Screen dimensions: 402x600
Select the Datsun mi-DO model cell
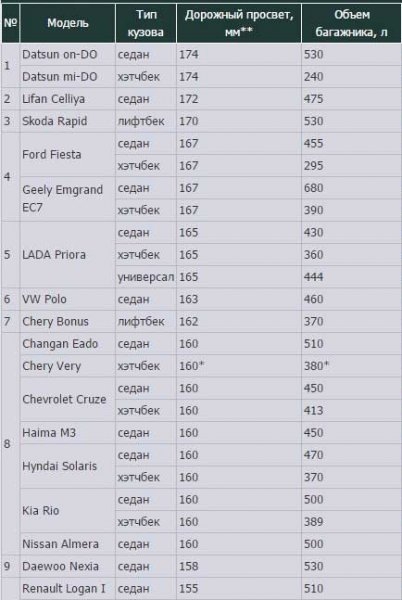click(67, 77)
